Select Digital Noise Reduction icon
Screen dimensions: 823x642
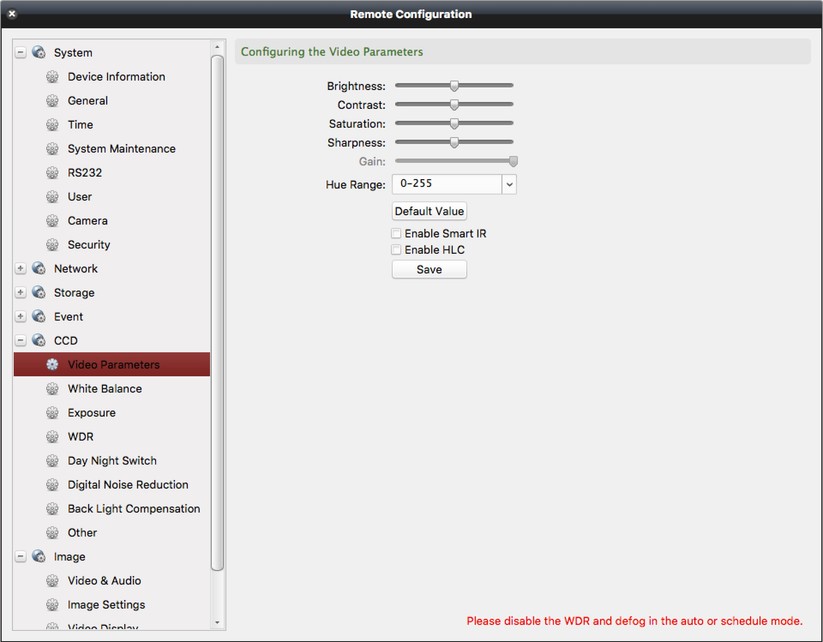tap(52, 484)
